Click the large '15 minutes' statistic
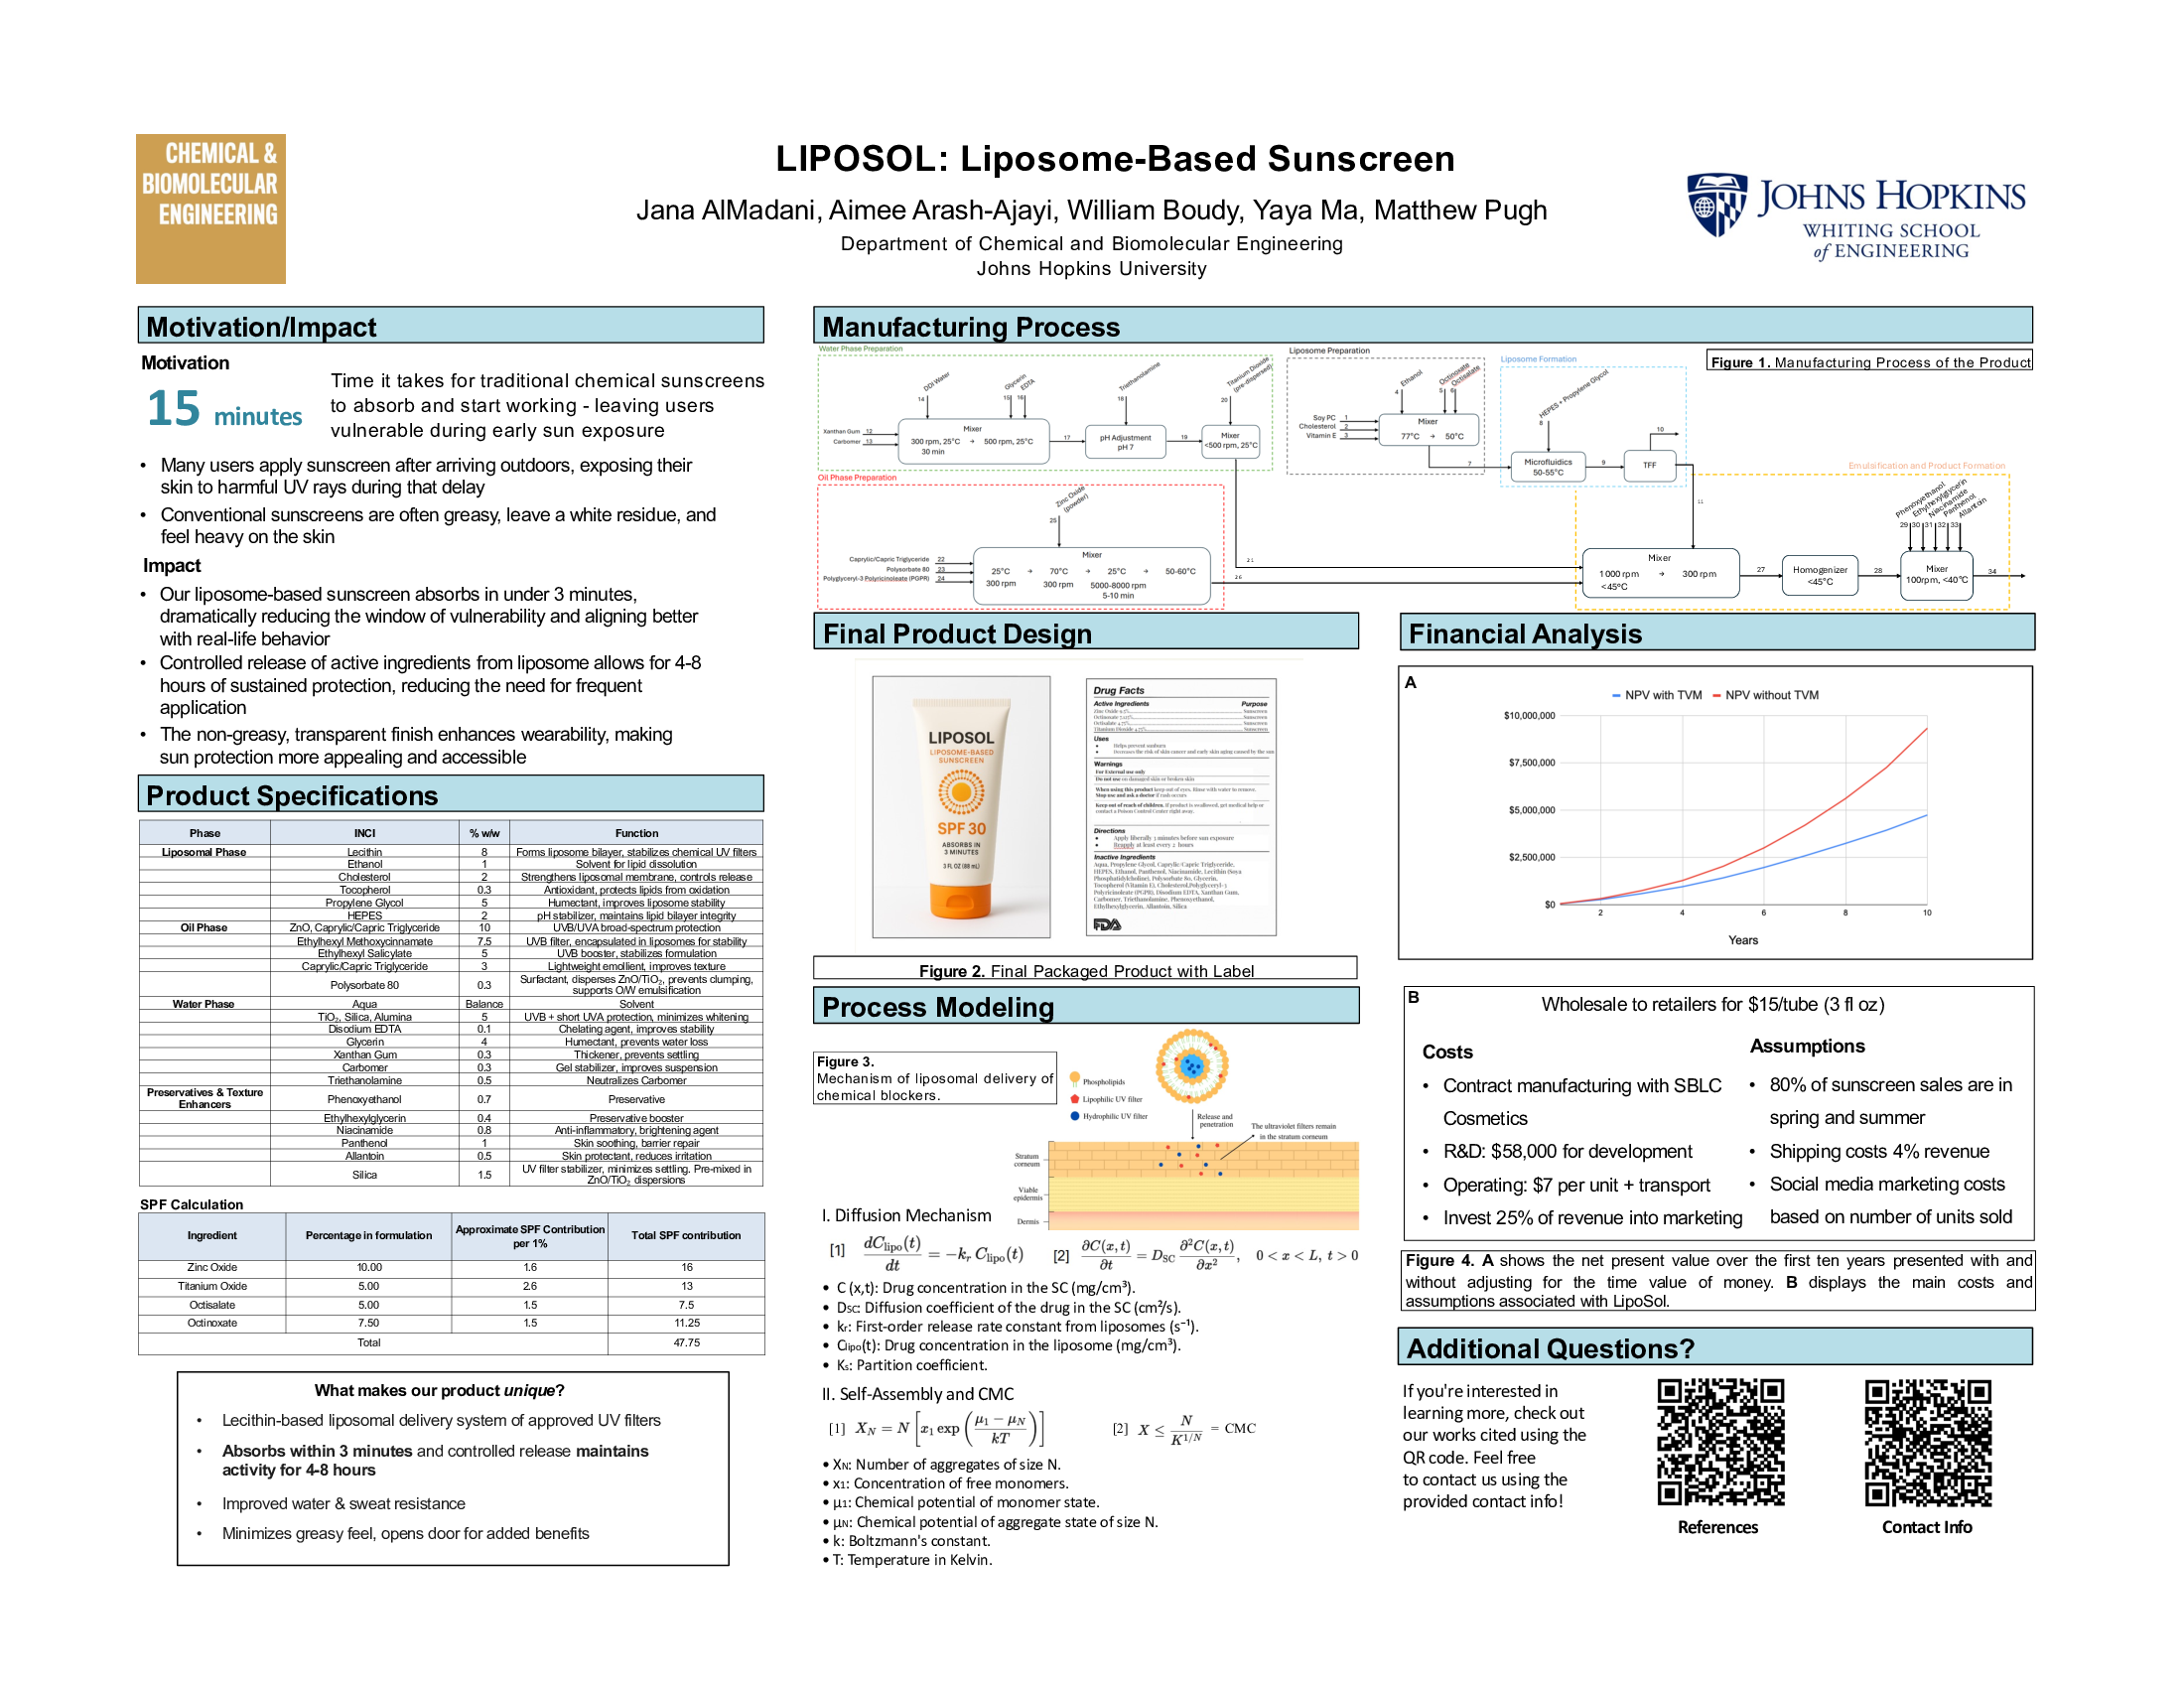The width and height of the screenshot is (2184, 1688). tap(224, 408)
